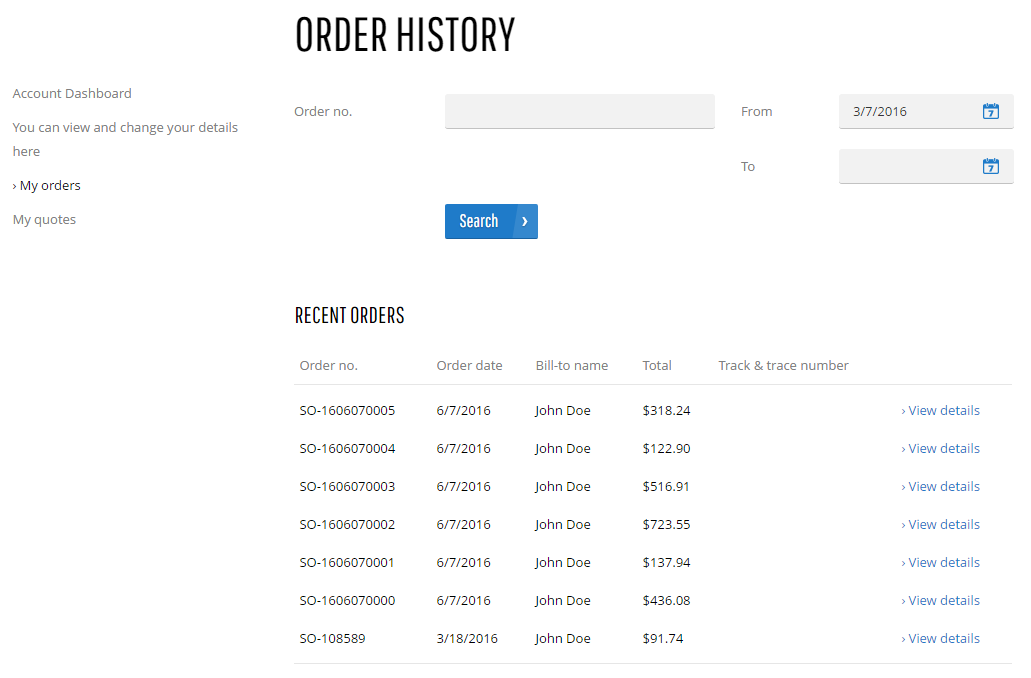Screen dimensions: 1031x678
Task: View details for order SO-1606070004
Action: coord(940,448)
